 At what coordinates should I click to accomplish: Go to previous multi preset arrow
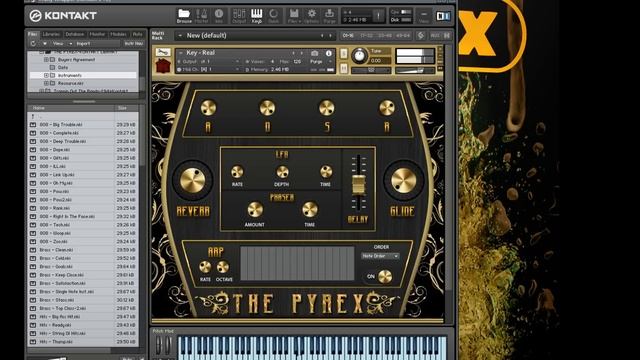(x=322, y=36)
